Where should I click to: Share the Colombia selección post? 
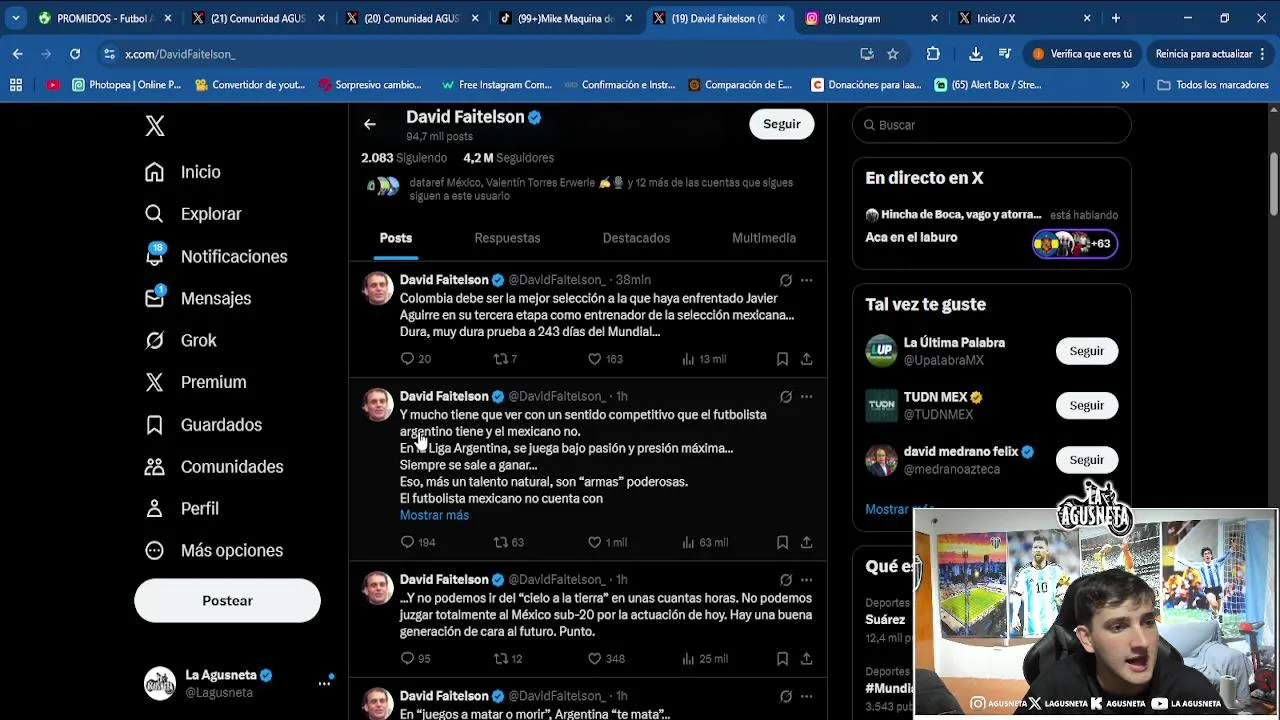point(806,359)
